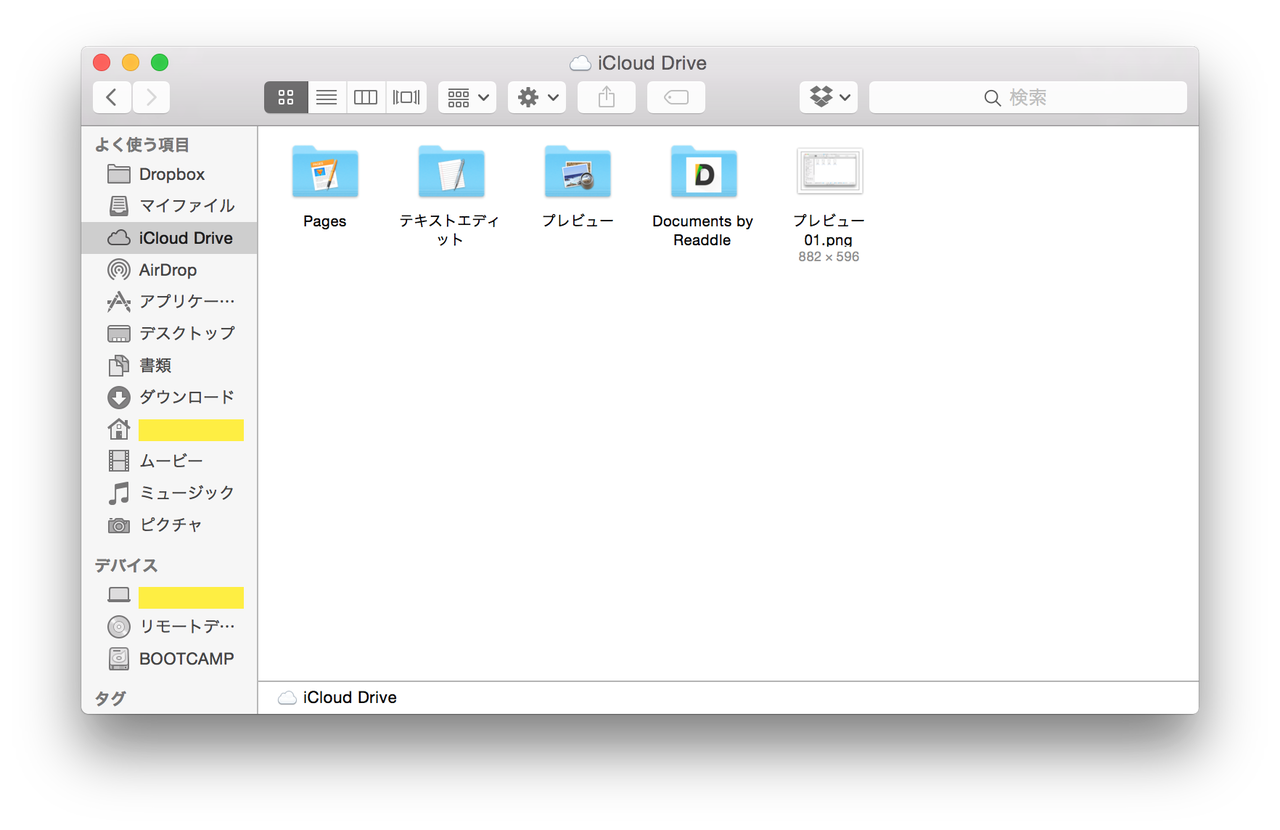
Task: Click the Pages folder name label
Action: click(x=325, y=221)
